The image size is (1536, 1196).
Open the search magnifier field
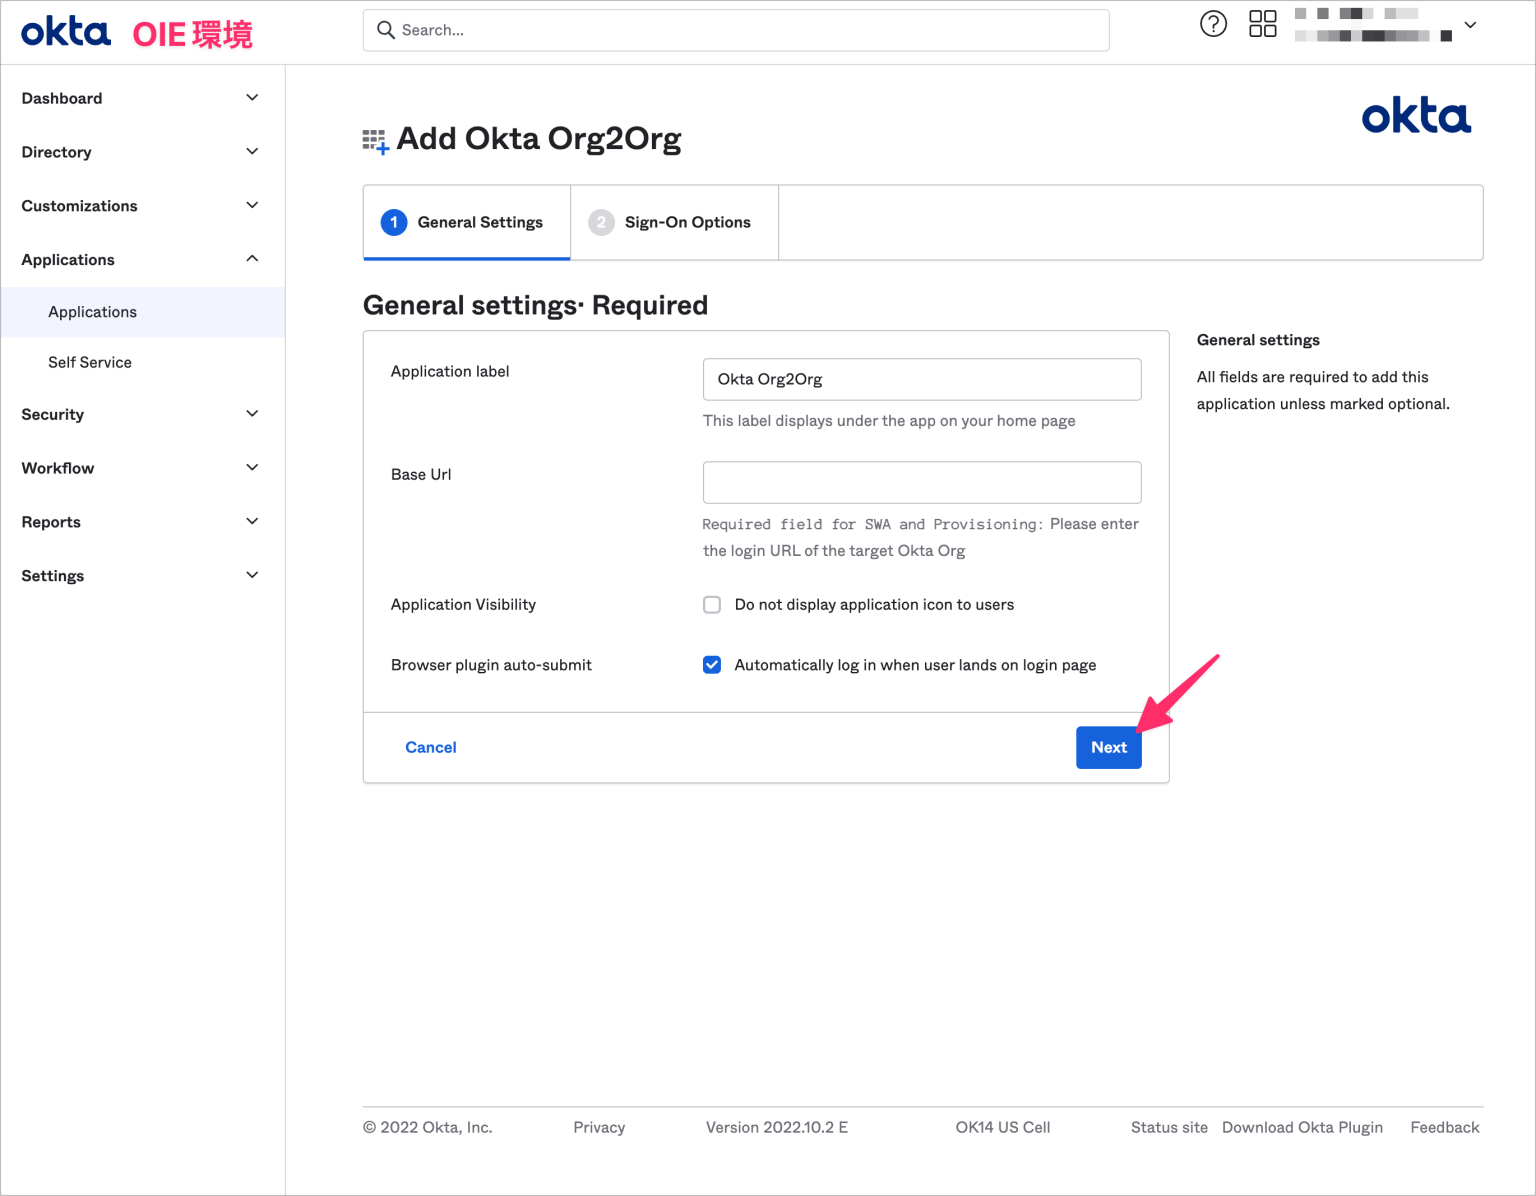coord(387,30)
